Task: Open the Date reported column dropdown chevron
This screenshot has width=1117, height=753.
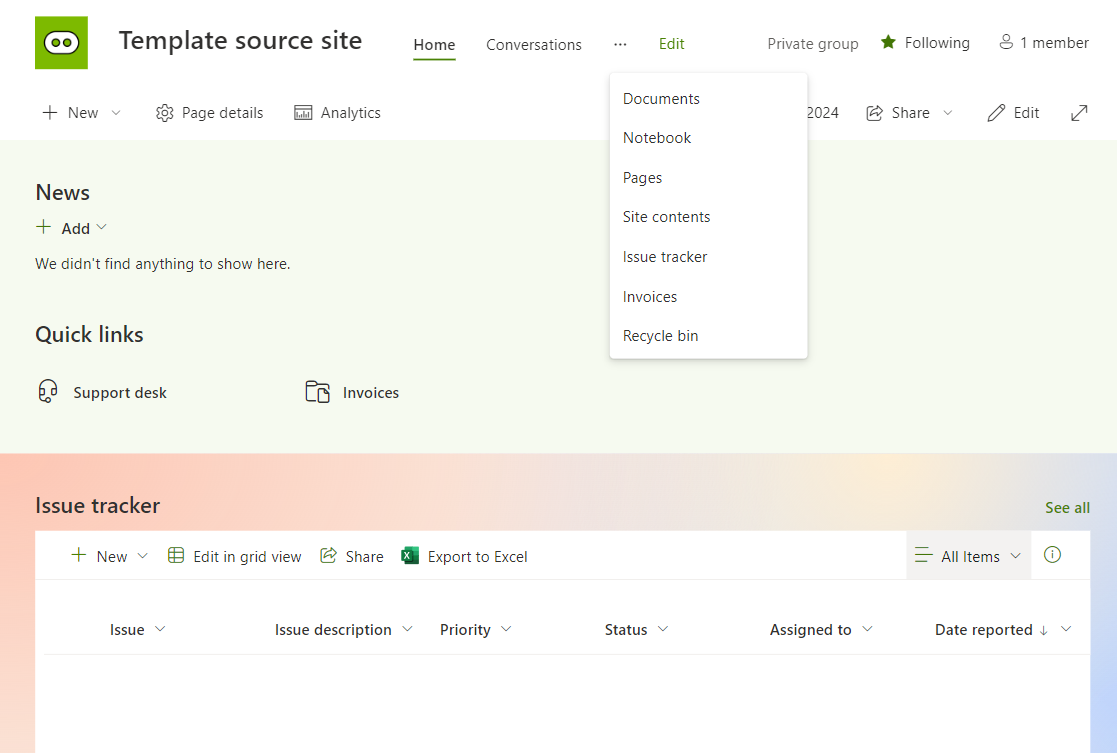Action: coord(1066,628)
